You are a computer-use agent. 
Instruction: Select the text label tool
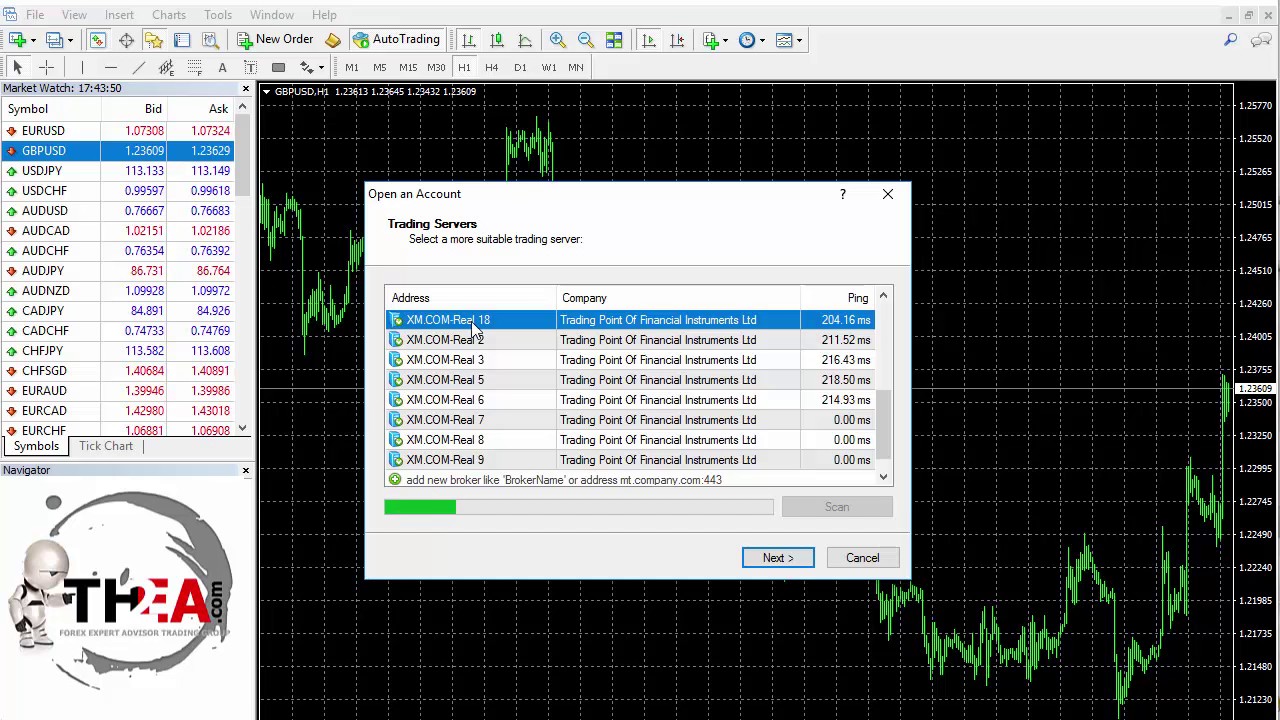coord(250,67)
